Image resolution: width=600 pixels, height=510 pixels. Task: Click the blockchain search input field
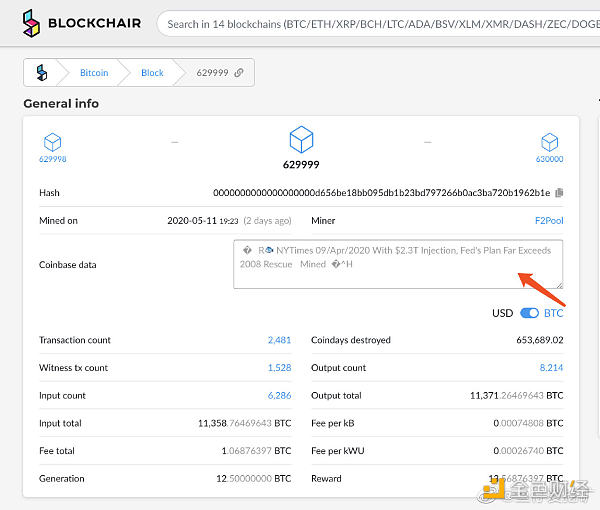coord(380,23)
